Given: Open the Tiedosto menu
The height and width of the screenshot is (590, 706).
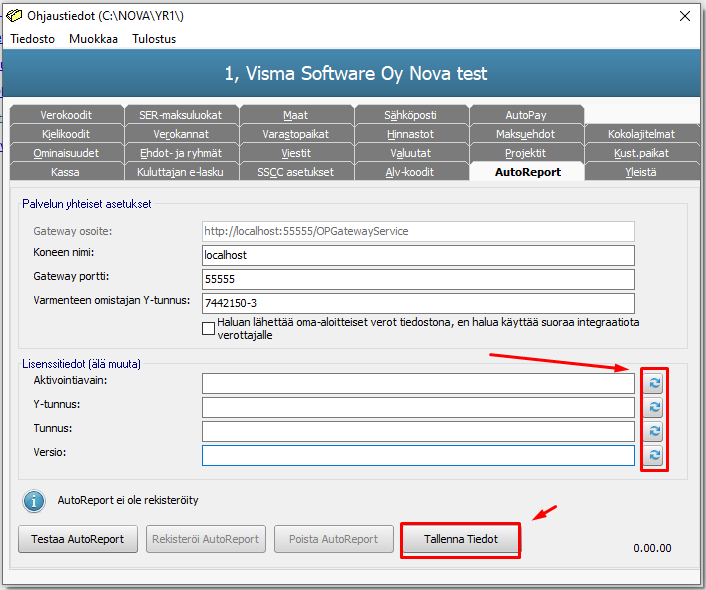Looking at the screenshot, I should click(x=32, y=39).
